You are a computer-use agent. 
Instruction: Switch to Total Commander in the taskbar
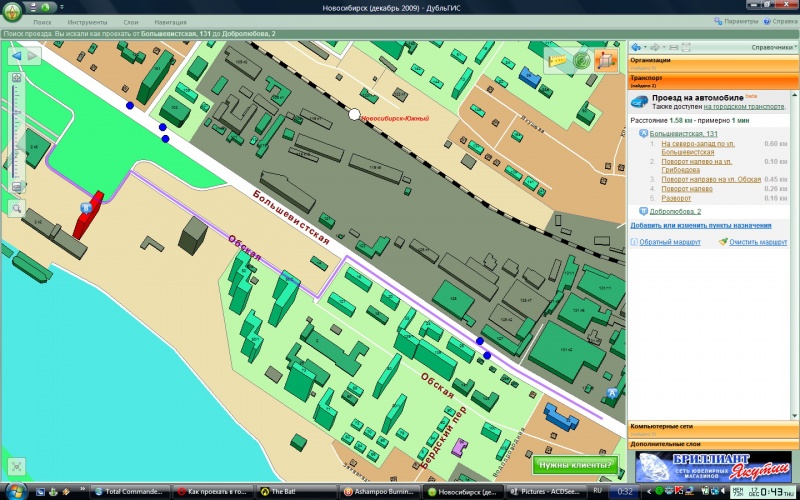click(x=131, y=492)
